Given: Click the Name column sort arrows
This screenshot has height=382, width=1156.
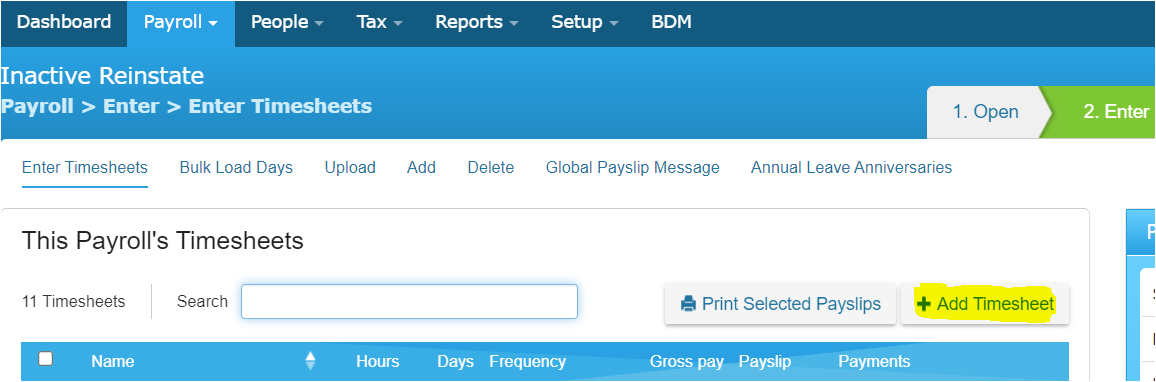Looking at the screenshot, I should coord(310,361).
